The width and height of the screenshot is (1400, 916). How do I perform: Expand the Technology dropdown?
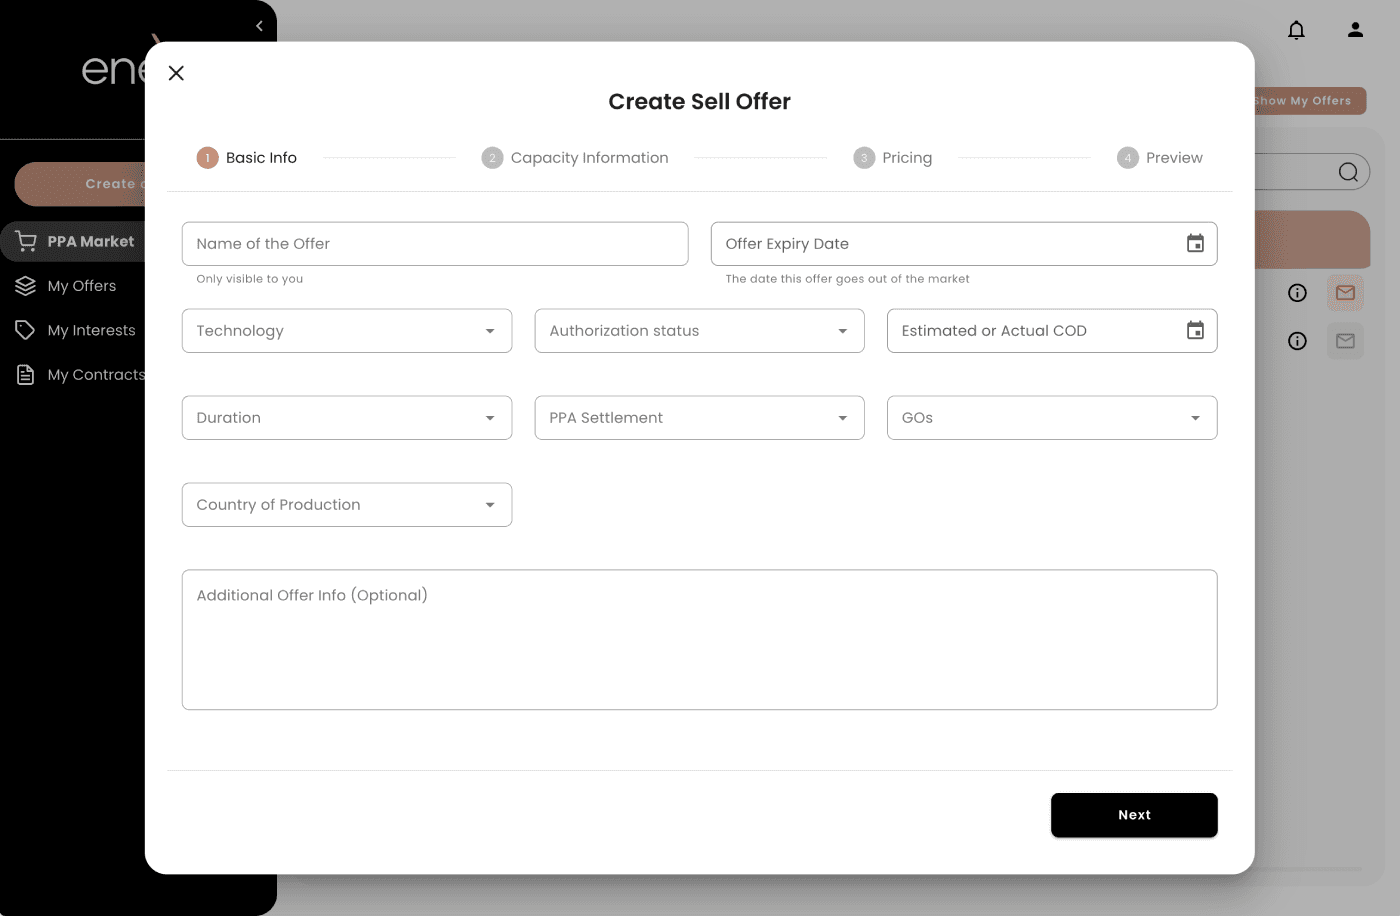[347, 331]
